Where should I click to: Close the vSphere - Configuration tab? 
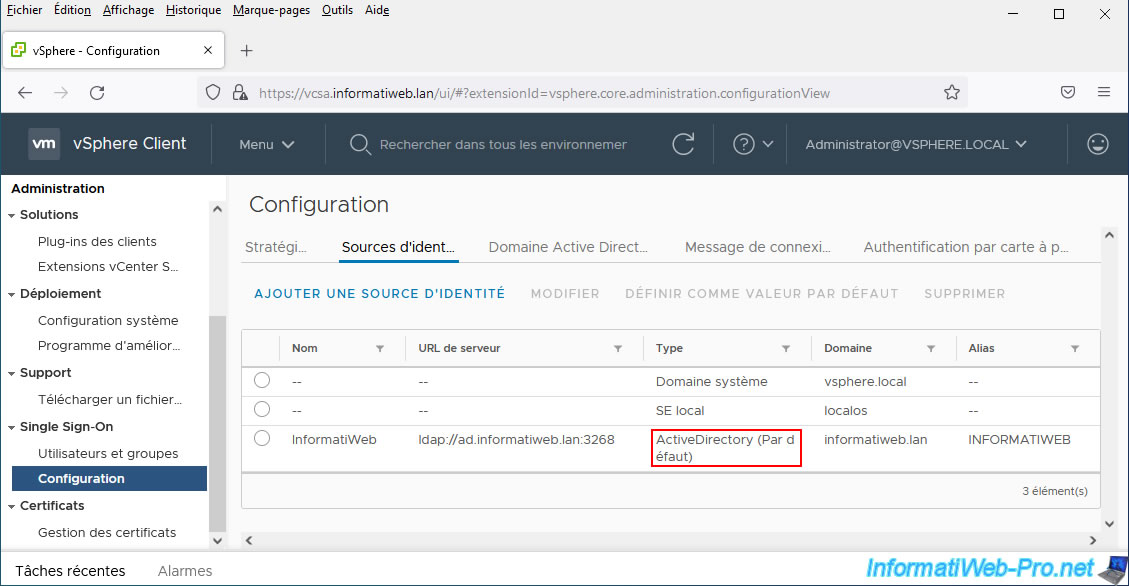coord(208,50)
